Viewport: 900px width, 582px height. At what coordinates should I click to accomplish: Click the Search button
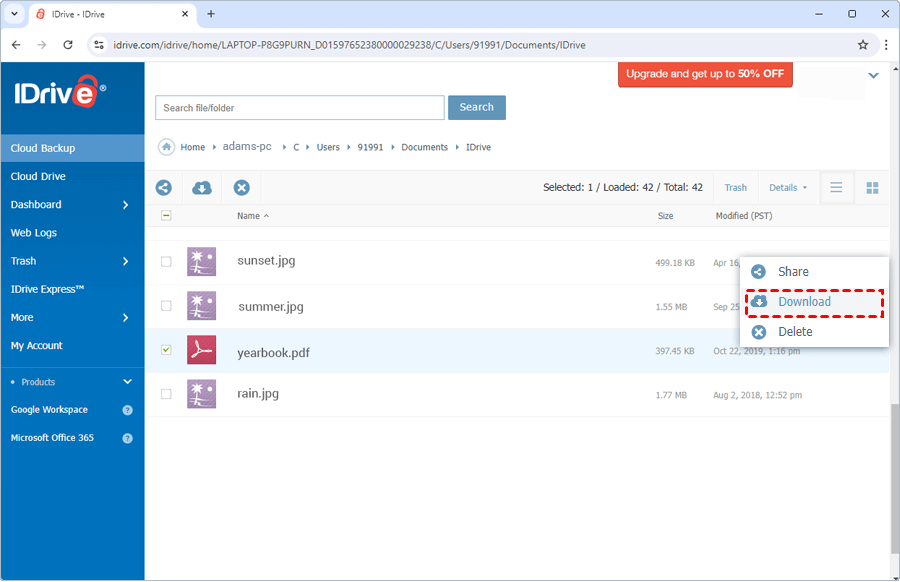(476, 107)
